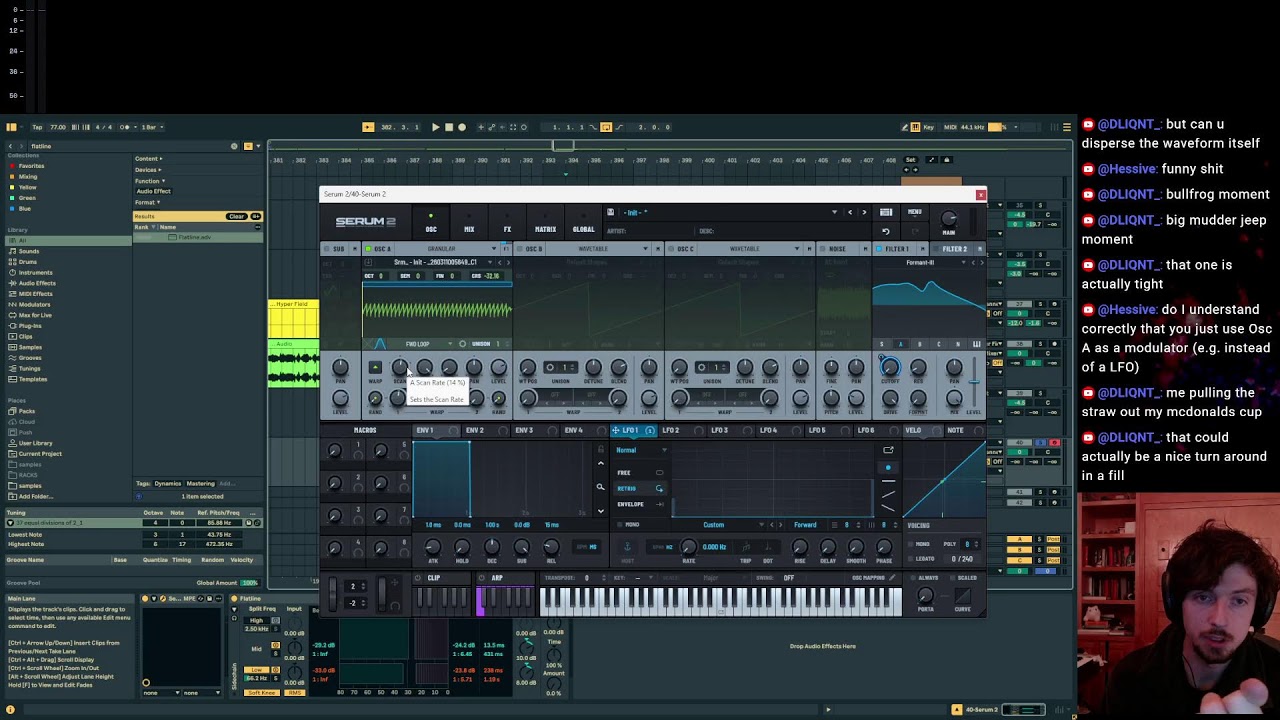Open Sounds in Ableton browser library
This screenshot has width=1280, height=720.
pyautogui.click(x=29, y=251)
